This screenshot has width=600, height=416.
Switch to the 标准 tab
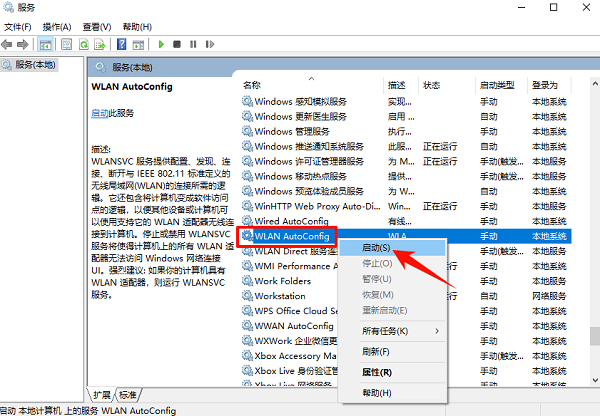click(130, 394)
